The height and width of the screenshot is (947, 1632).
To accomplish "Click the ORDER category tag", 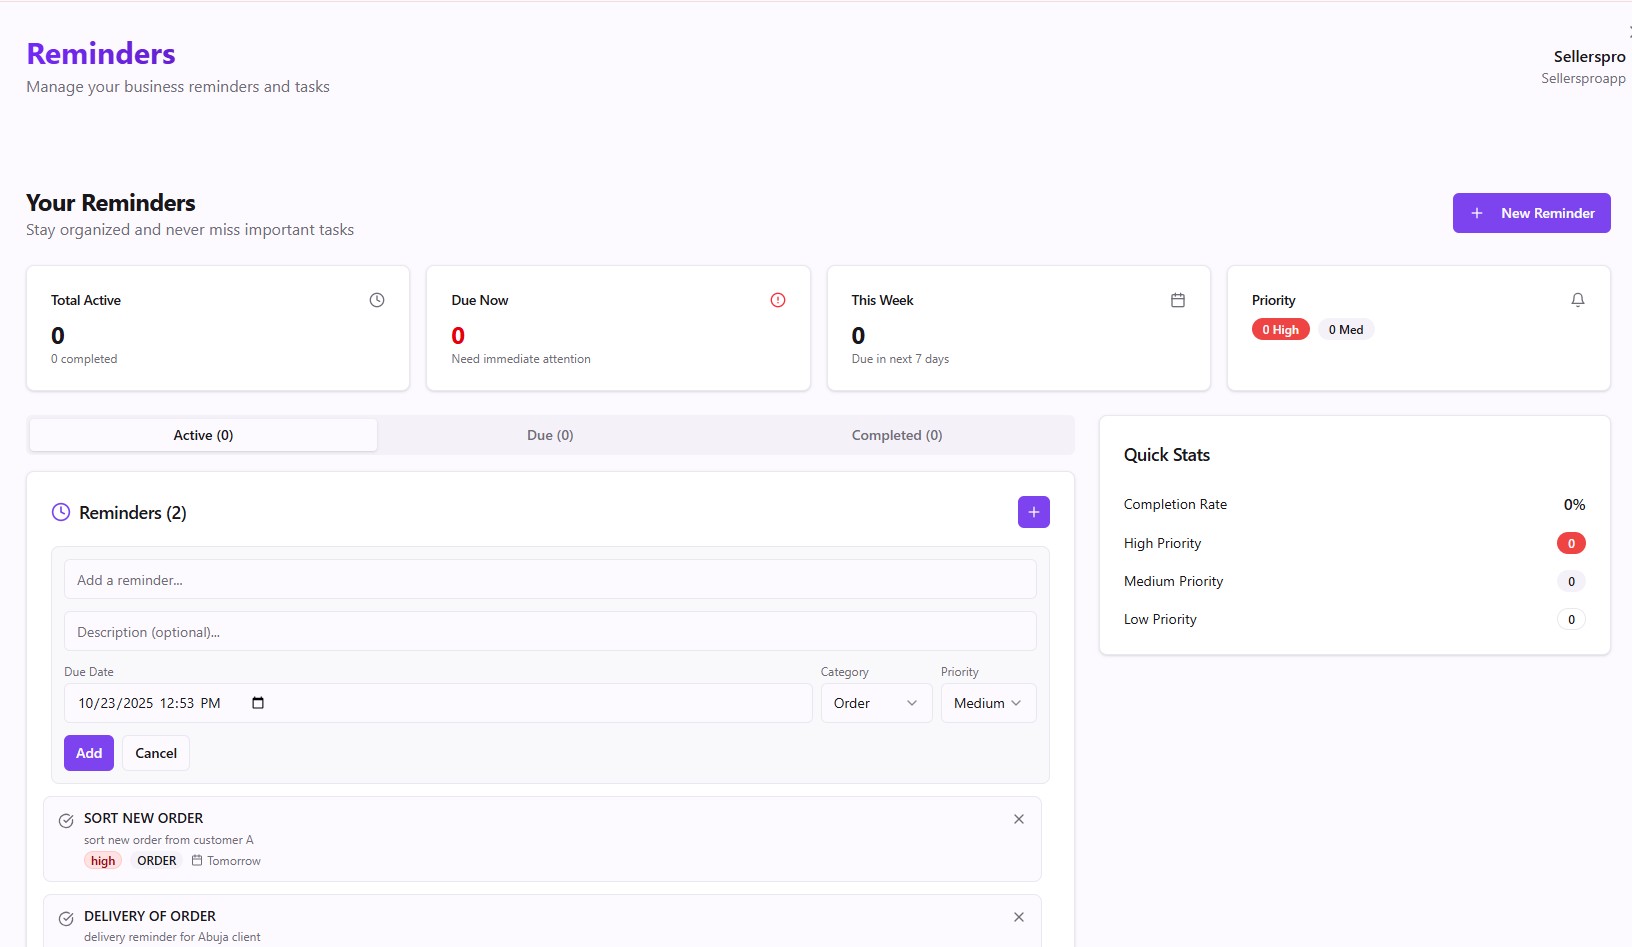I will coord(157,861).
